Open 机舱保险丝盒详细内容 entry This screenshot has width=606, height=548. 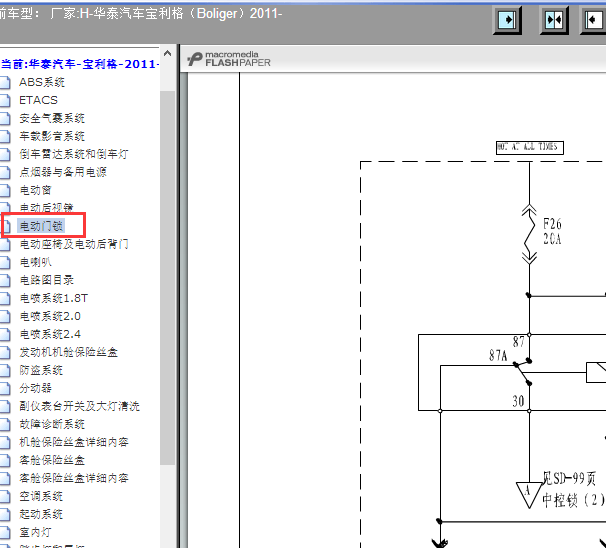(73, 442)
